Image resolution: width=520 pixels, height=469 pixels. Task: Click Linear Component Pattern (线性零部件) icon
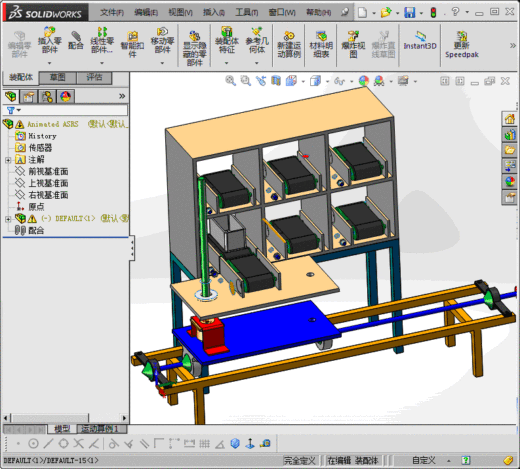[x=102, y=41]
